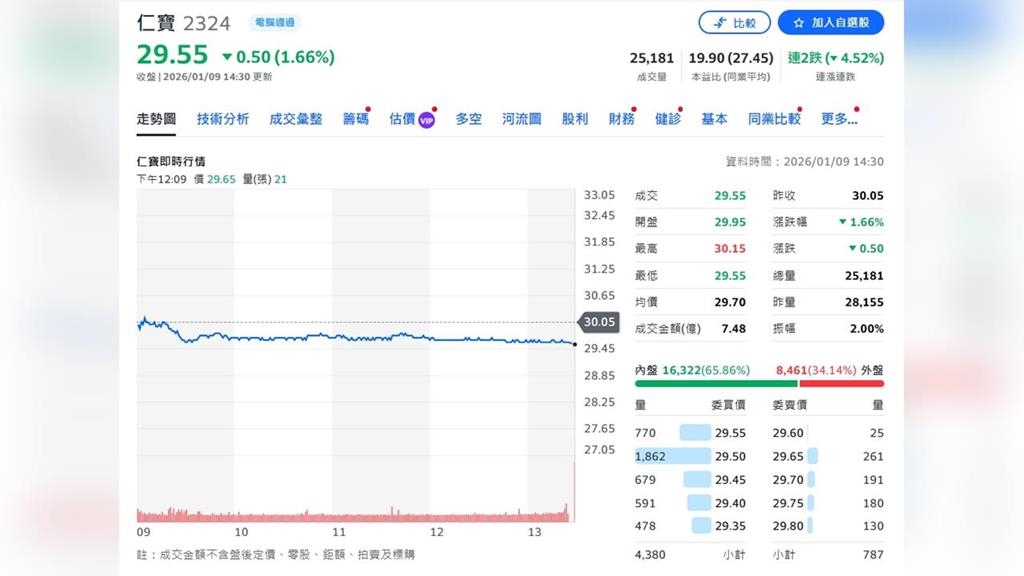Switch to the 同業比較 tab
The width and height of the screenshot is (1024, 576).
(x=774, y=119)
